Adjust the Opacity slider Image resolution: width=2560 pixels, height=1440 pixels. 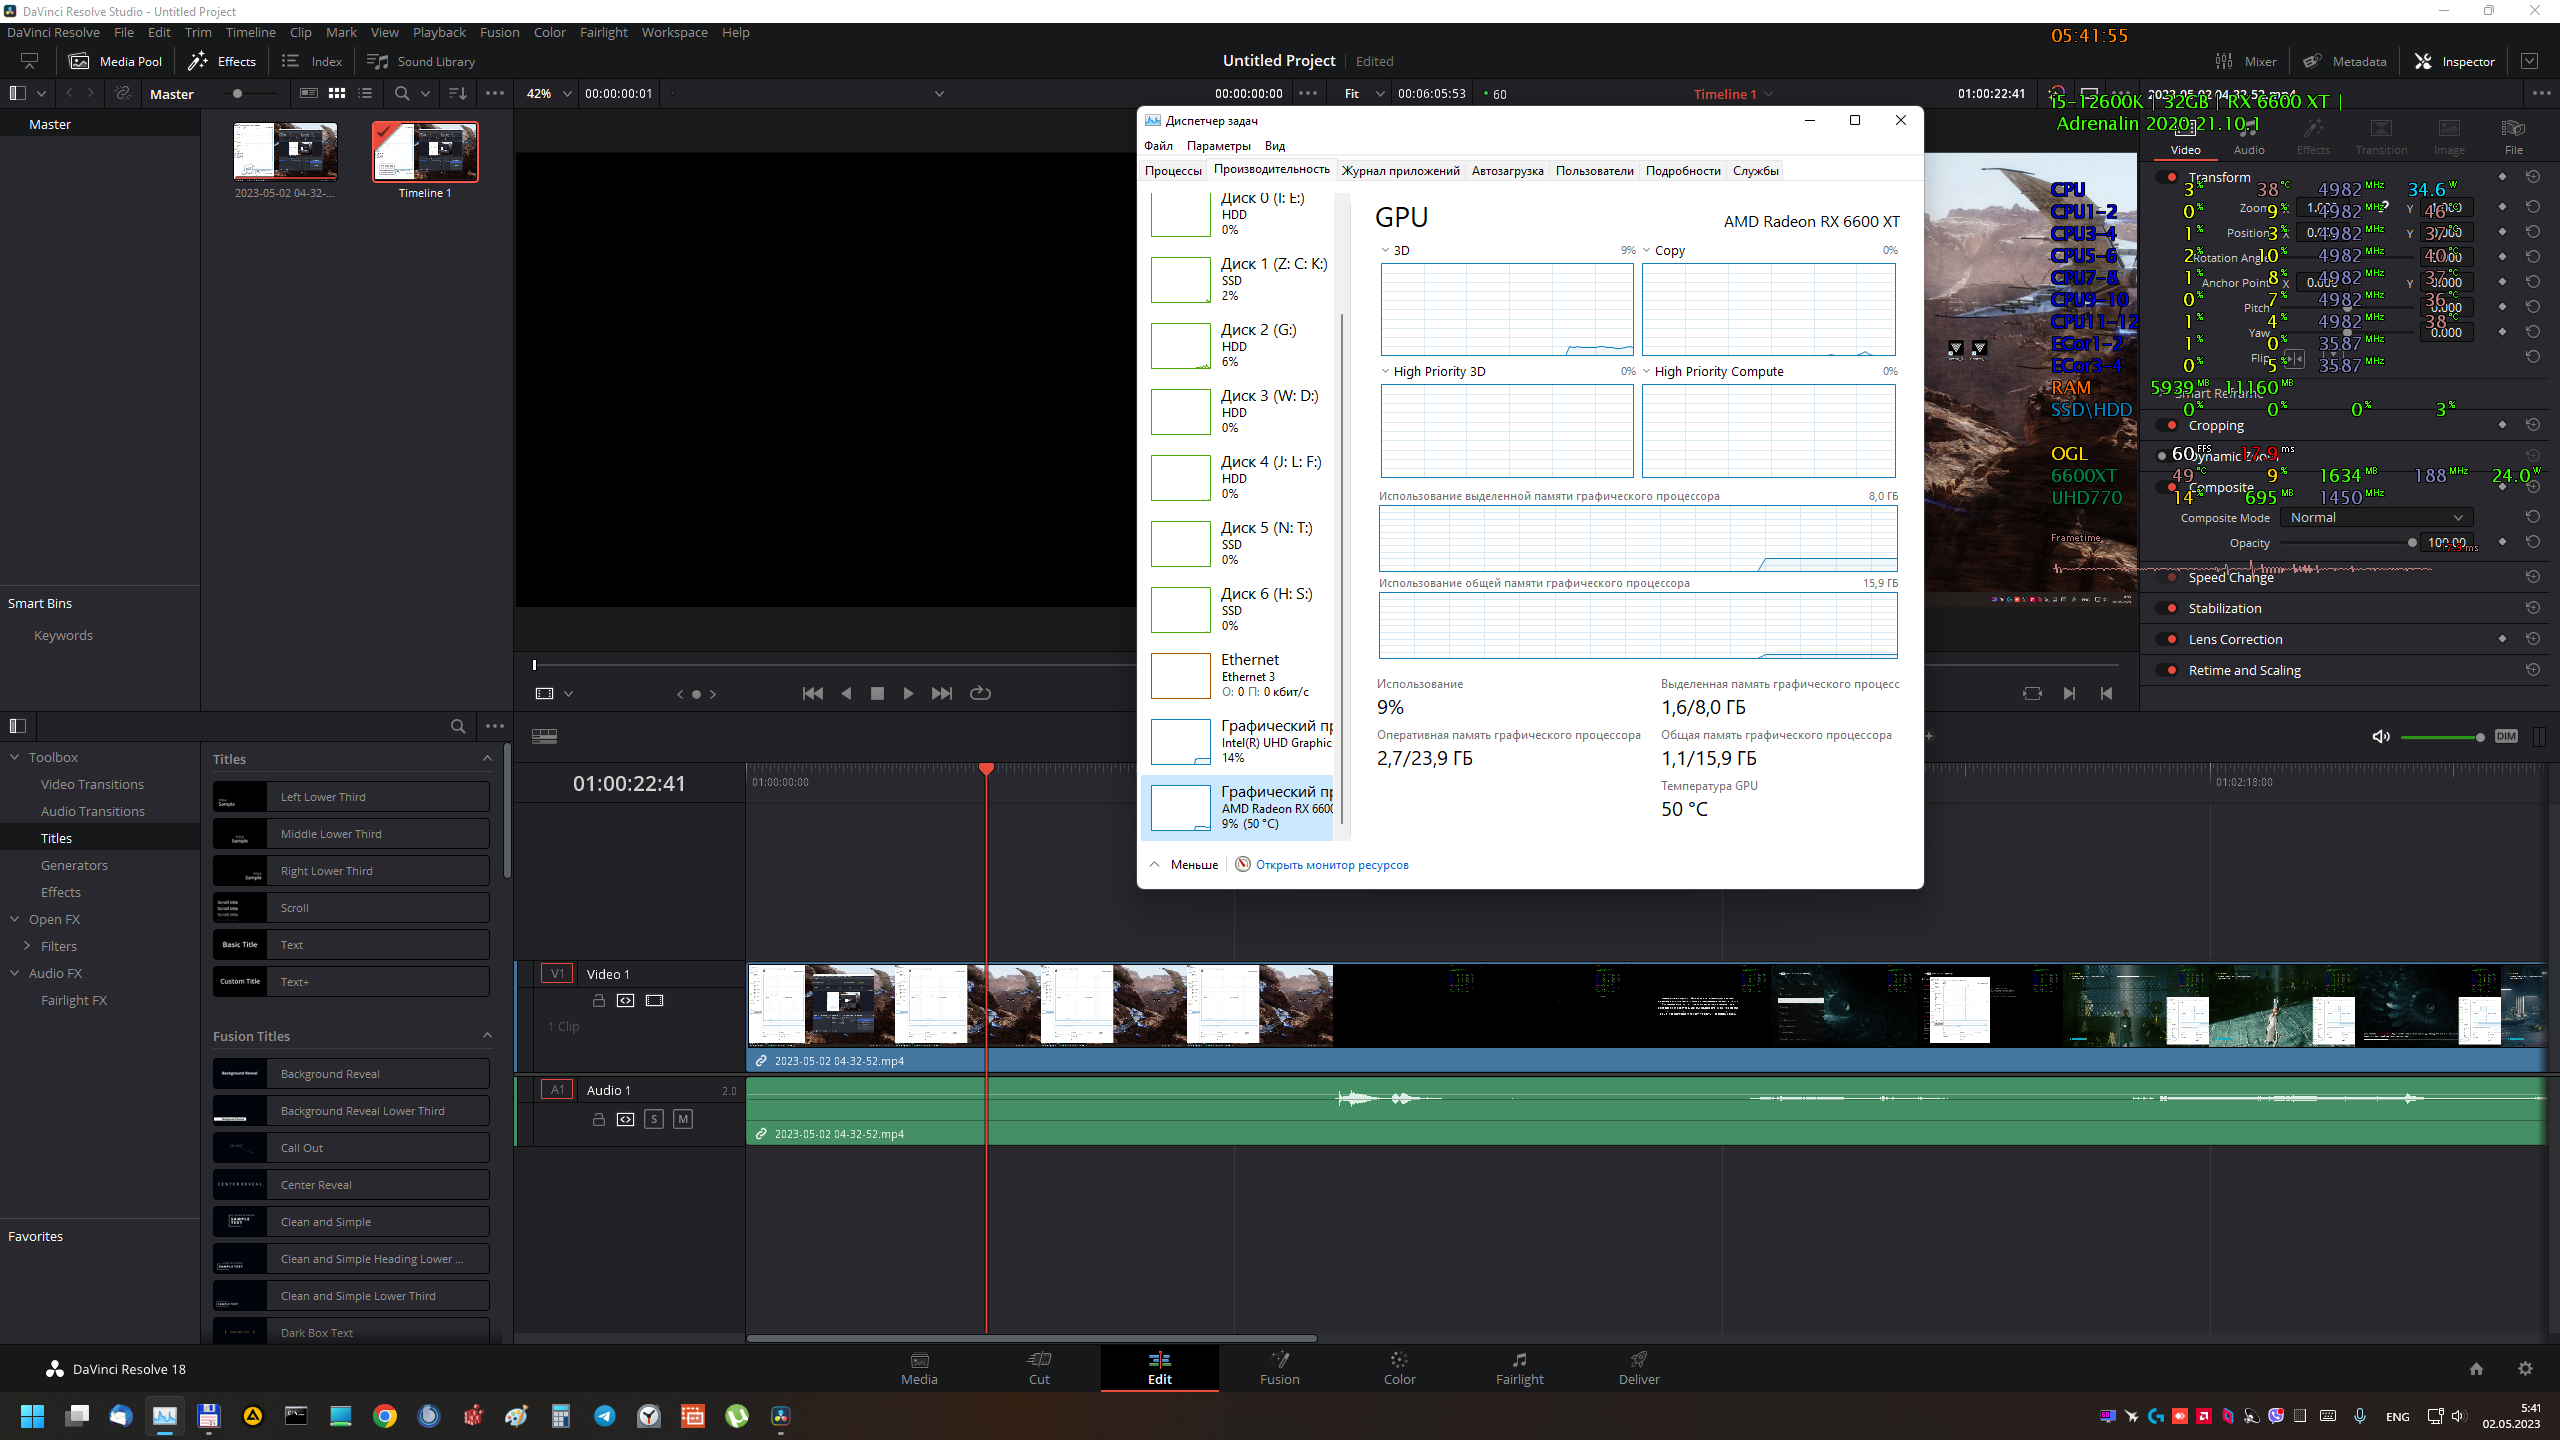tap(2411, 543)
